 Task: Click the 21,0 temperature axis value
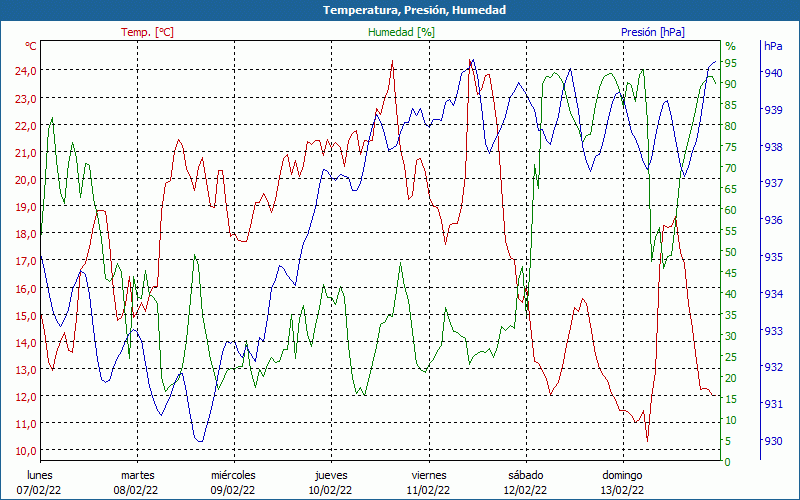[x=25, y=153]
